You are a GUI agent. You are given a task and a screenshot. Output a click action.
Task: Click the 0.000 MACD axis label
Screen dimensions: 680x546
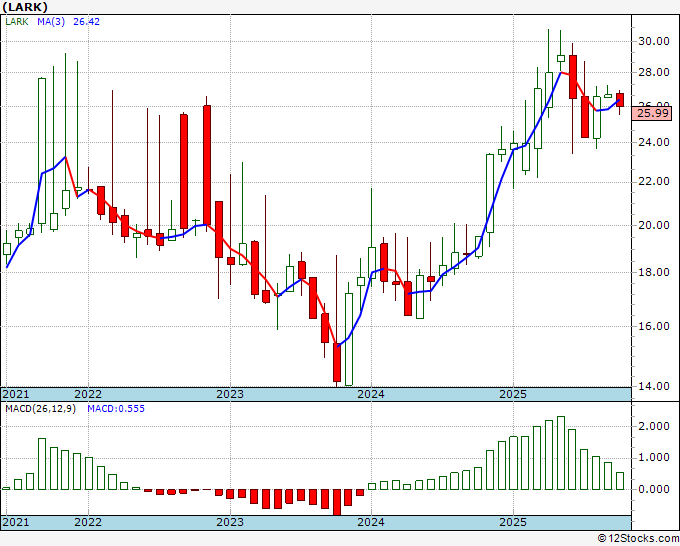654,489
